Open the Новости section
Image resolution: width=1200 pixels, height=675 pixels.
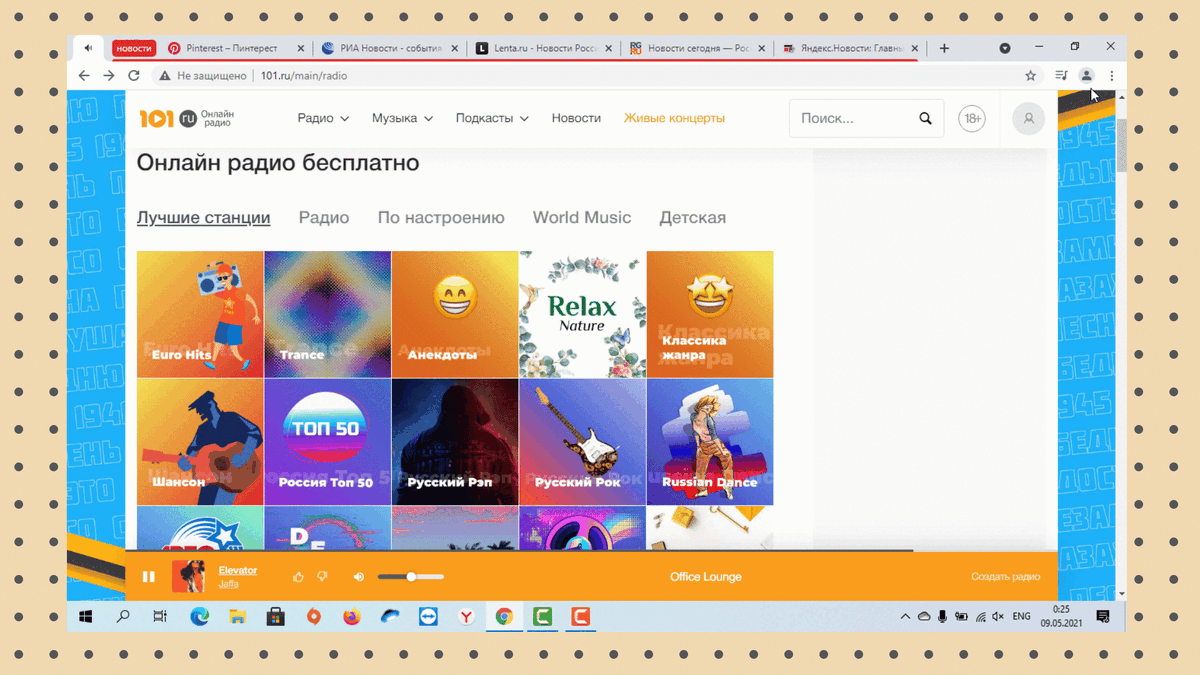(x=576, y=118)
